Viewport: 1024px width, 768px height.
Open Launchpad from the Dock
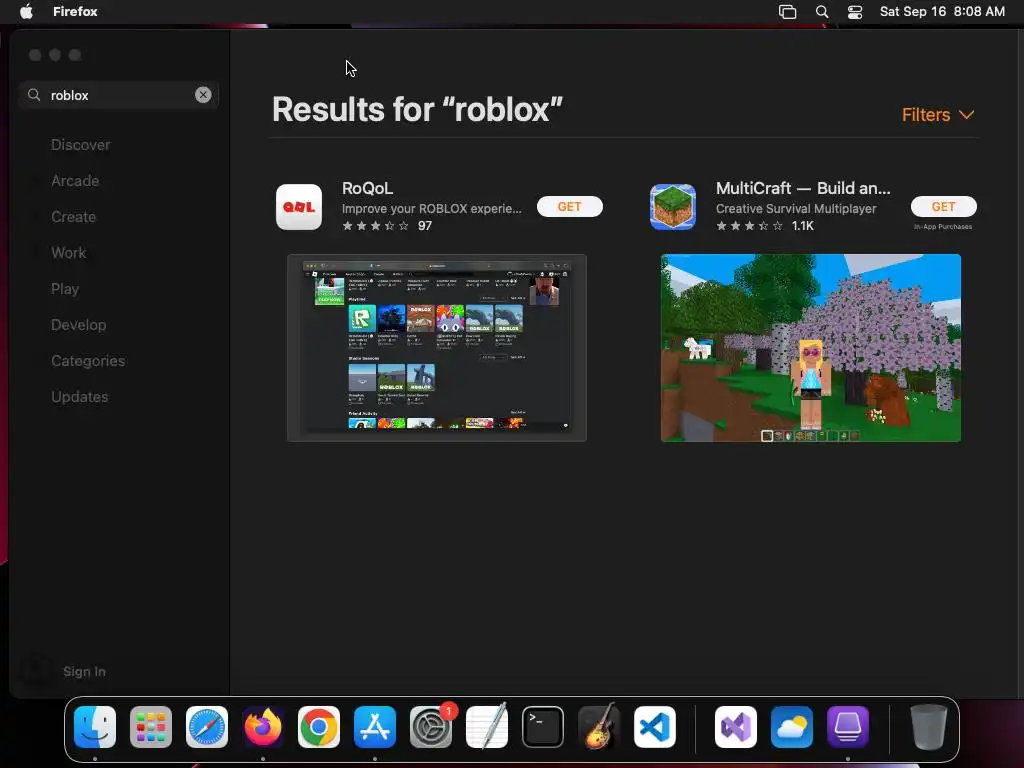pos(151,727)
